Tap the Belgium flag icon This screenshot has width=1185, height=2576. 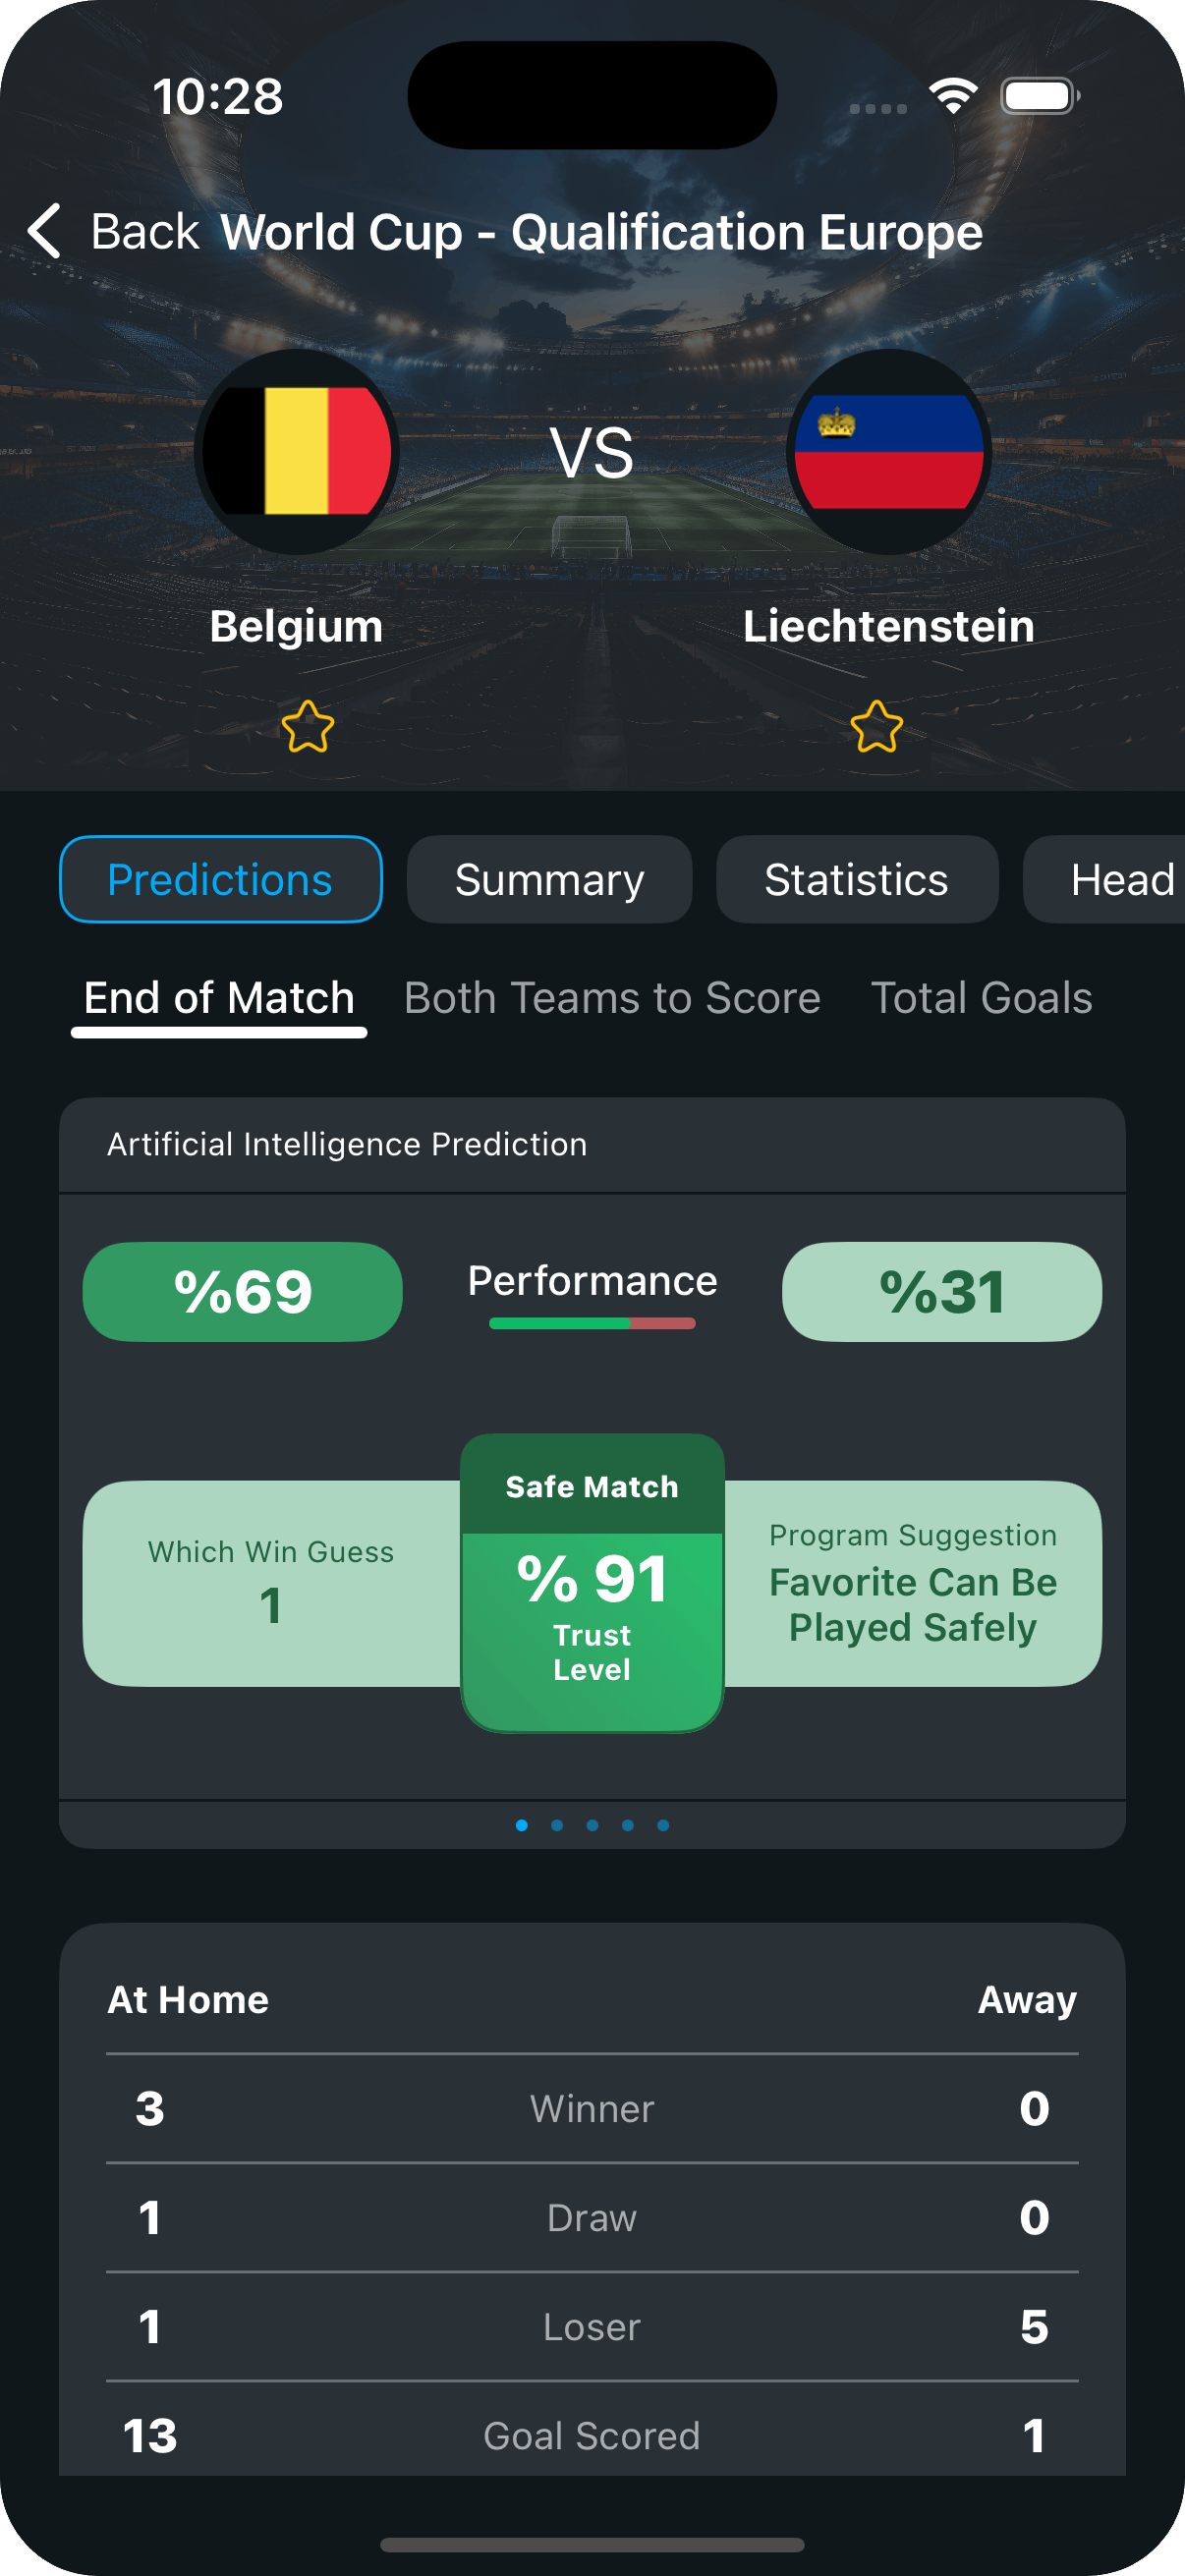tap(297, 452)
